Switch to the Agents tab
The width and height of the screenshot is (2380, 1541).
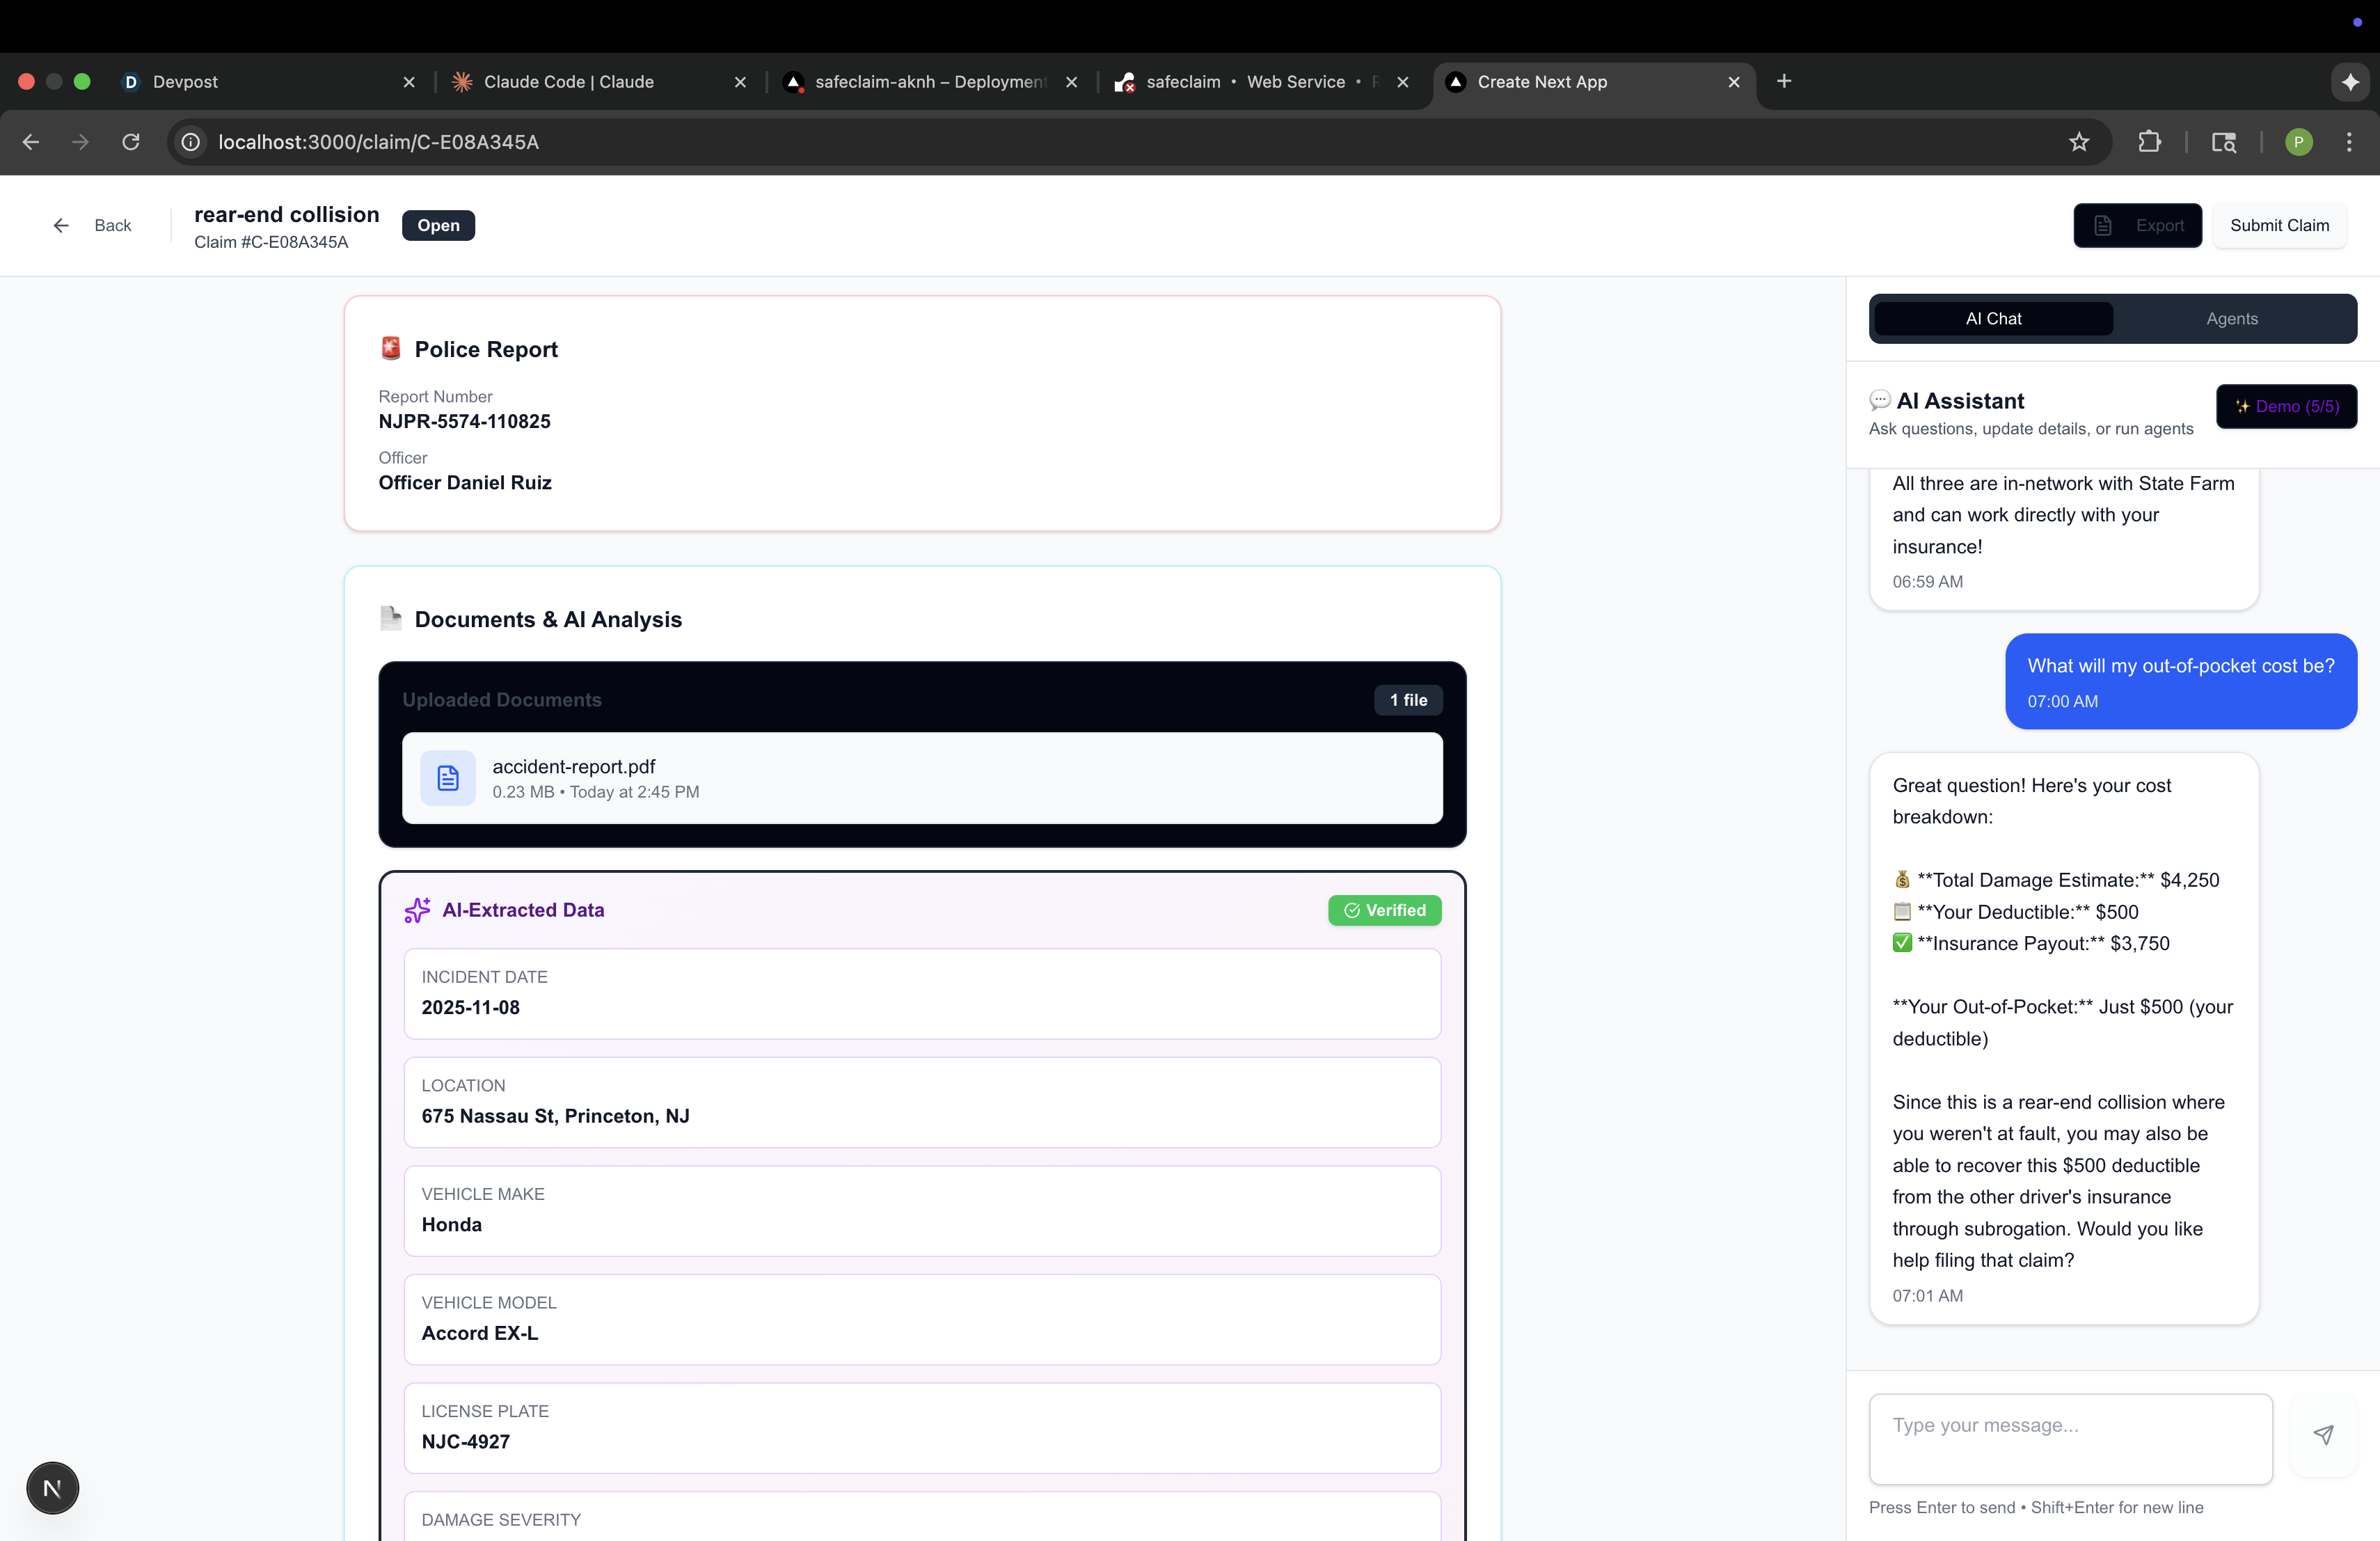[2231, 318]
